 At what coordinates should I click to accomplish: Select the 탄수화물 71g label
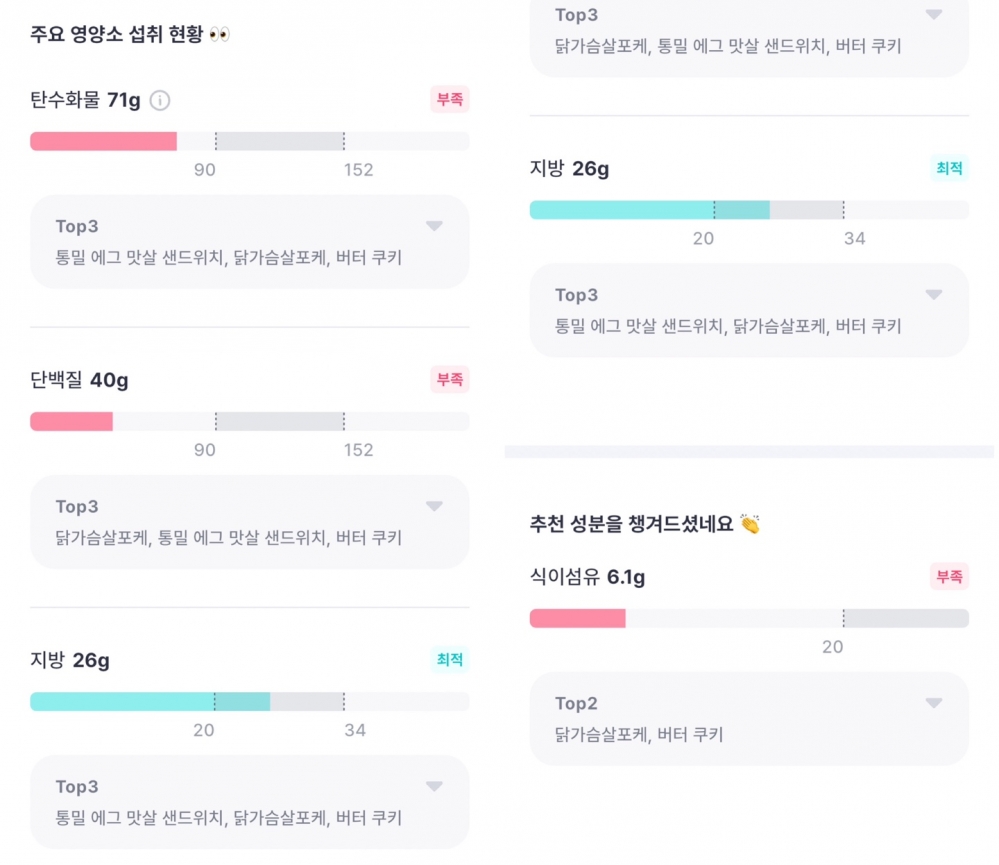coord(86,100)
